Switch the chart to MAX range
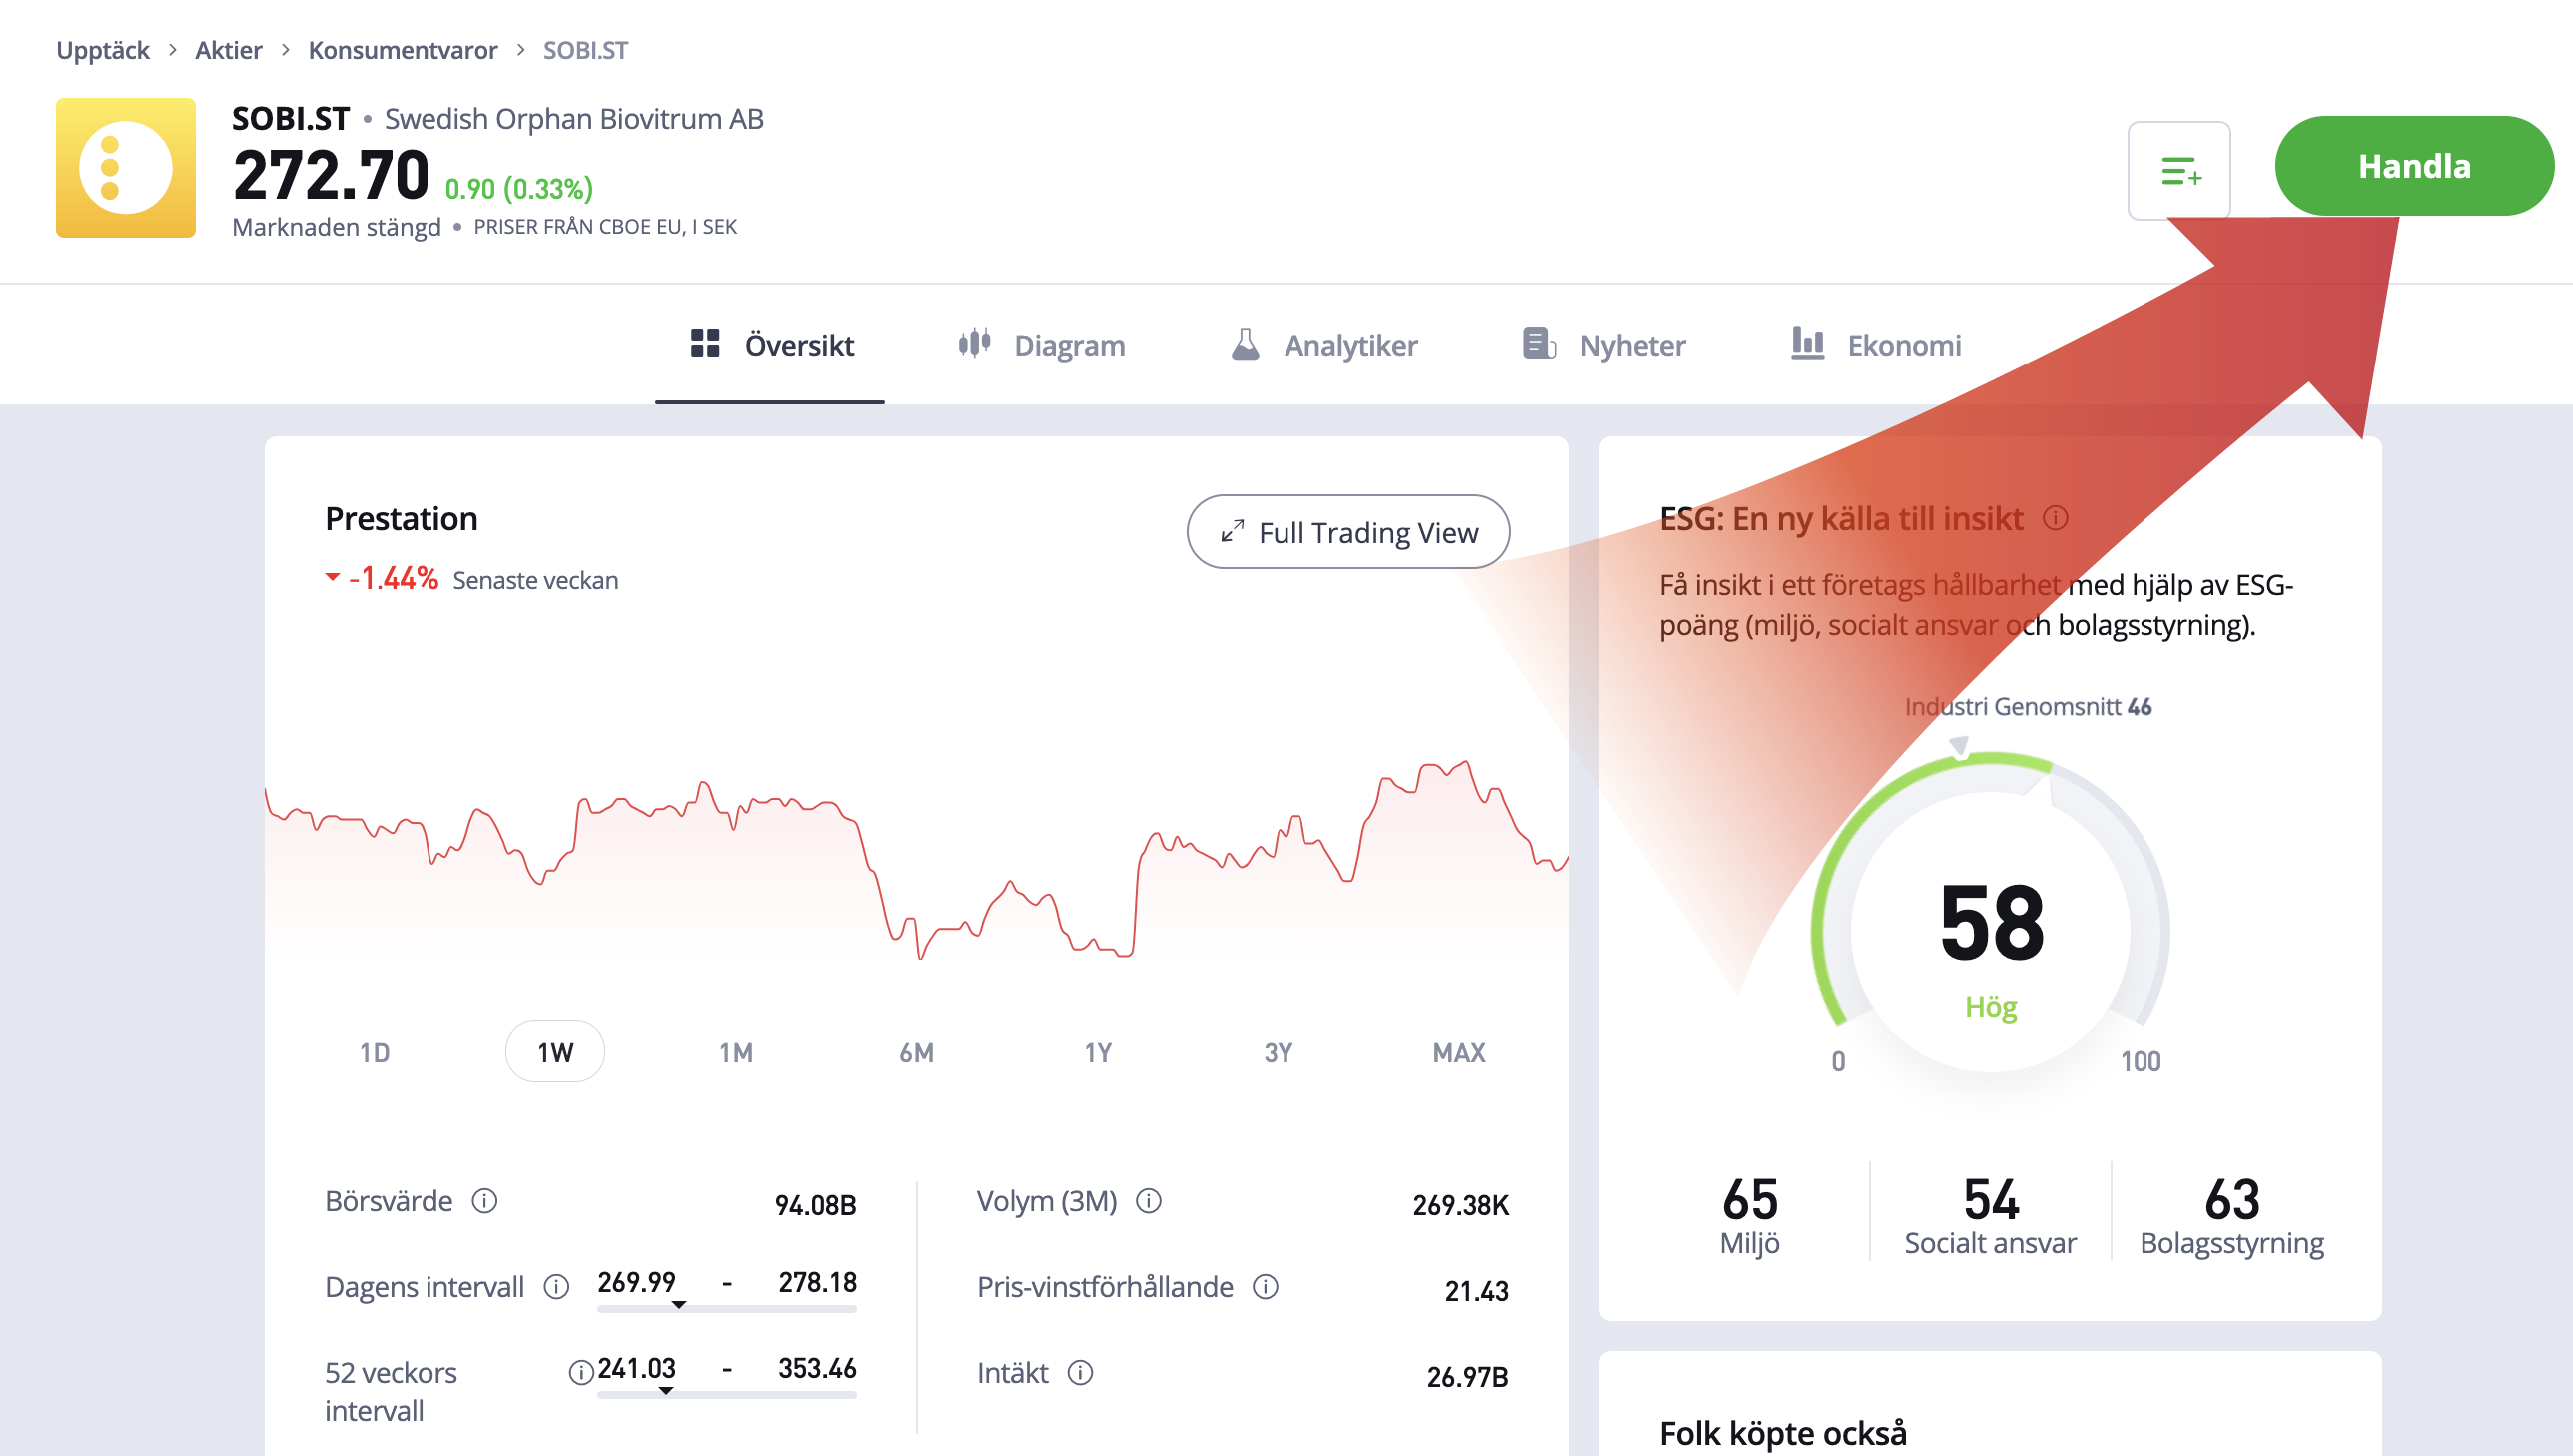Image resolution: width=2573 pixels, height=1456 pixels. (x=1459, y=1052)
